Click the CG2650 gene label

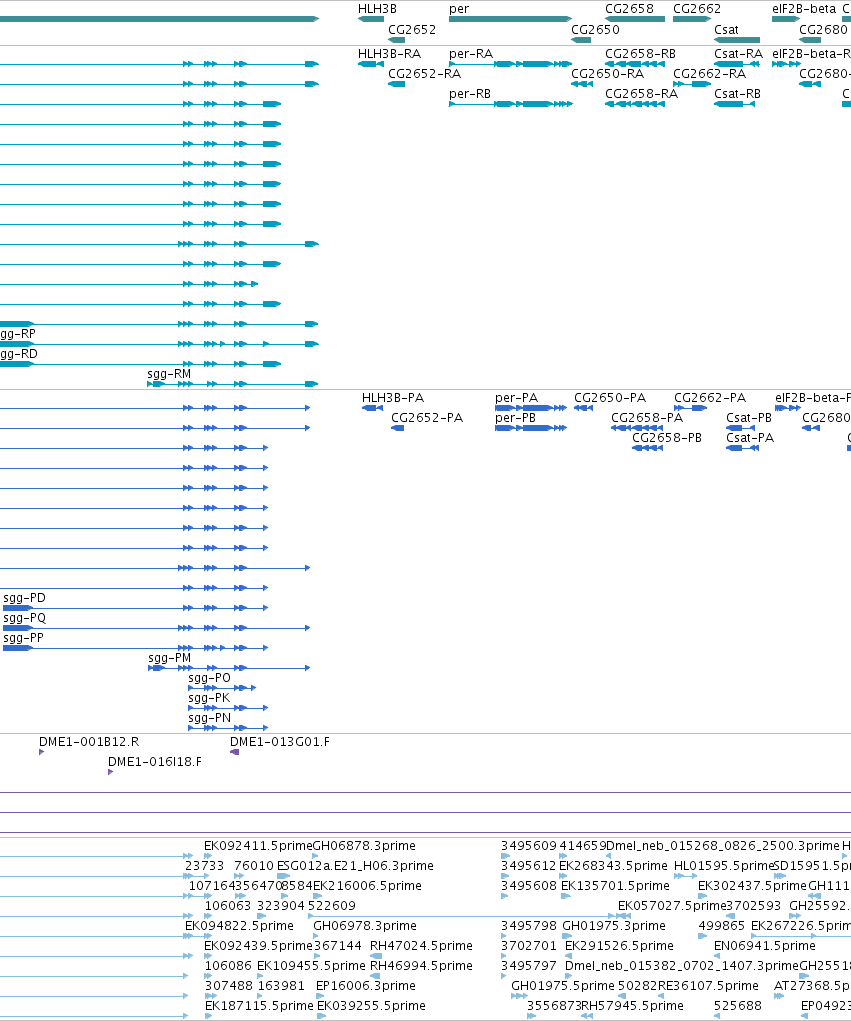pos(595,29)
